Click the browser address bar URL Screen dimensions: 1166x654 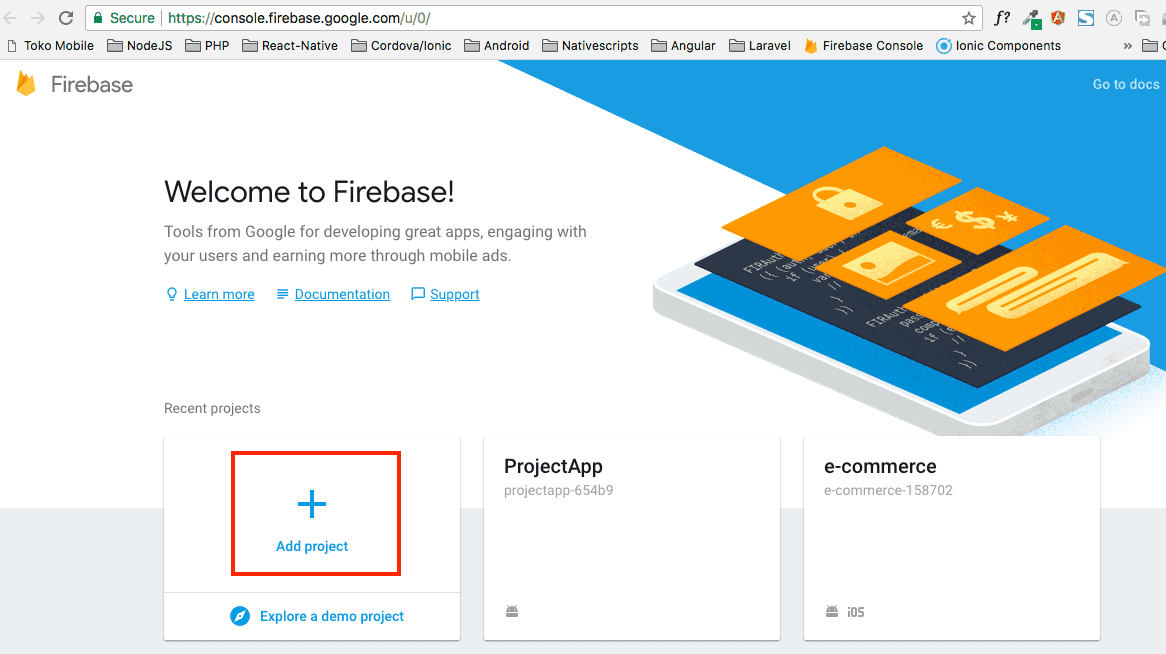click(300, 18)
